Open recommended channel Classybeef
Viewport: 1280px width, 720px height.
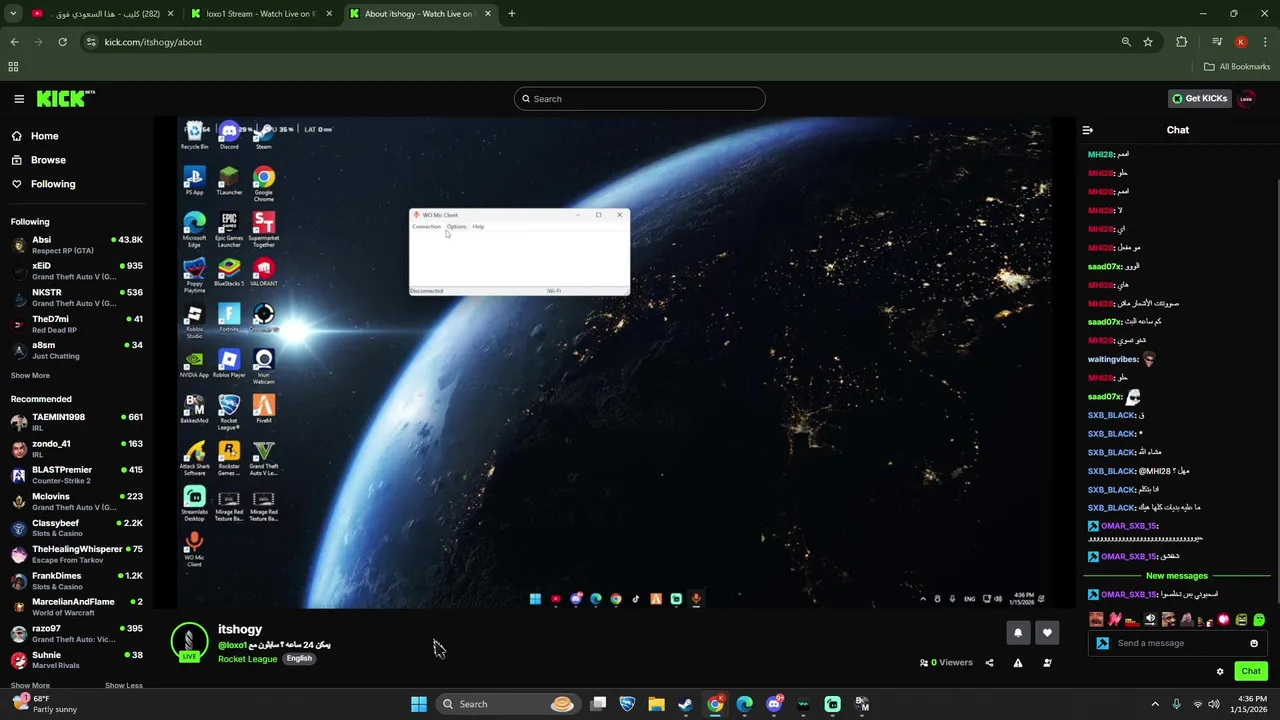(x=77, y=528)
